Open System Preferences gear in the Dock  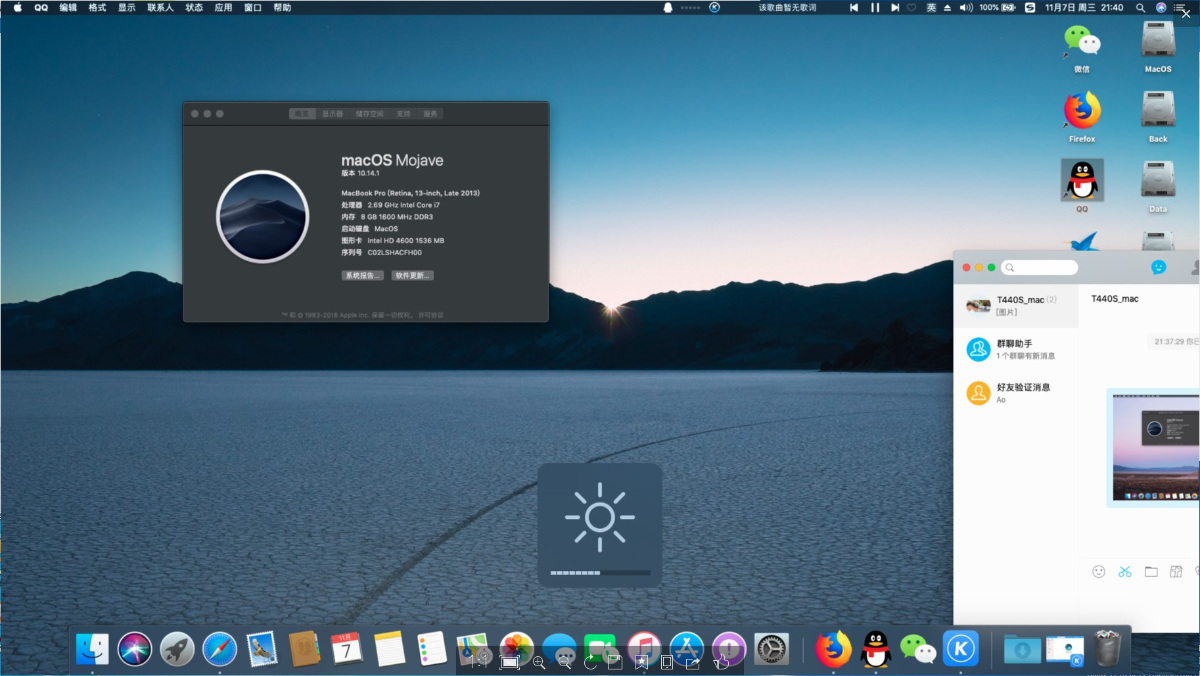772,649
